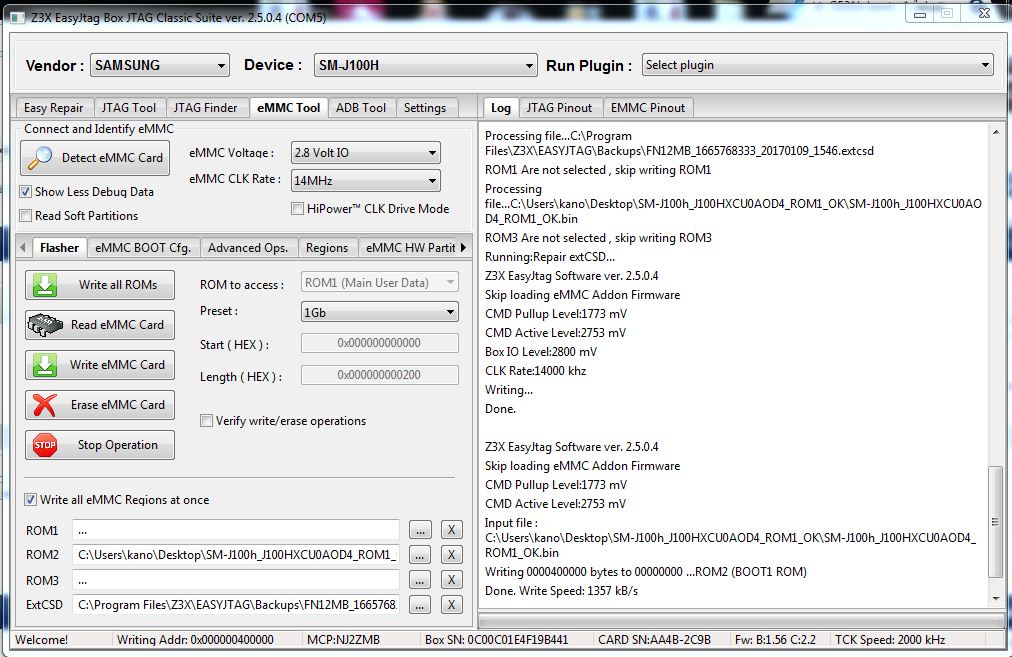
Task: Clear the ROM3 file path with X
Action: click(x=452, y=580)
